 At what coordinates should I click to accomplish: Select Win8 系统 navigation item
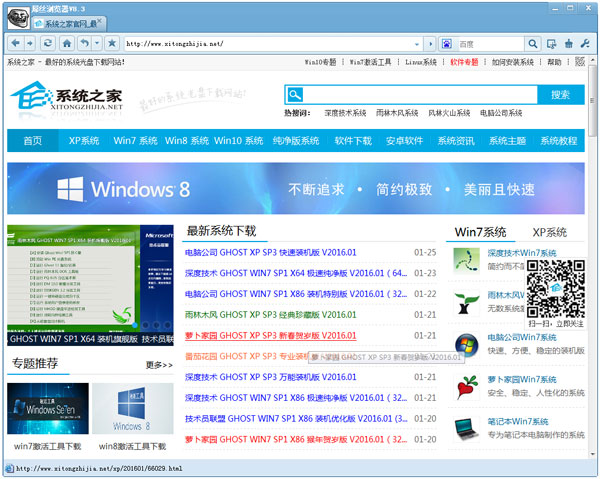[x=187, y=141]
